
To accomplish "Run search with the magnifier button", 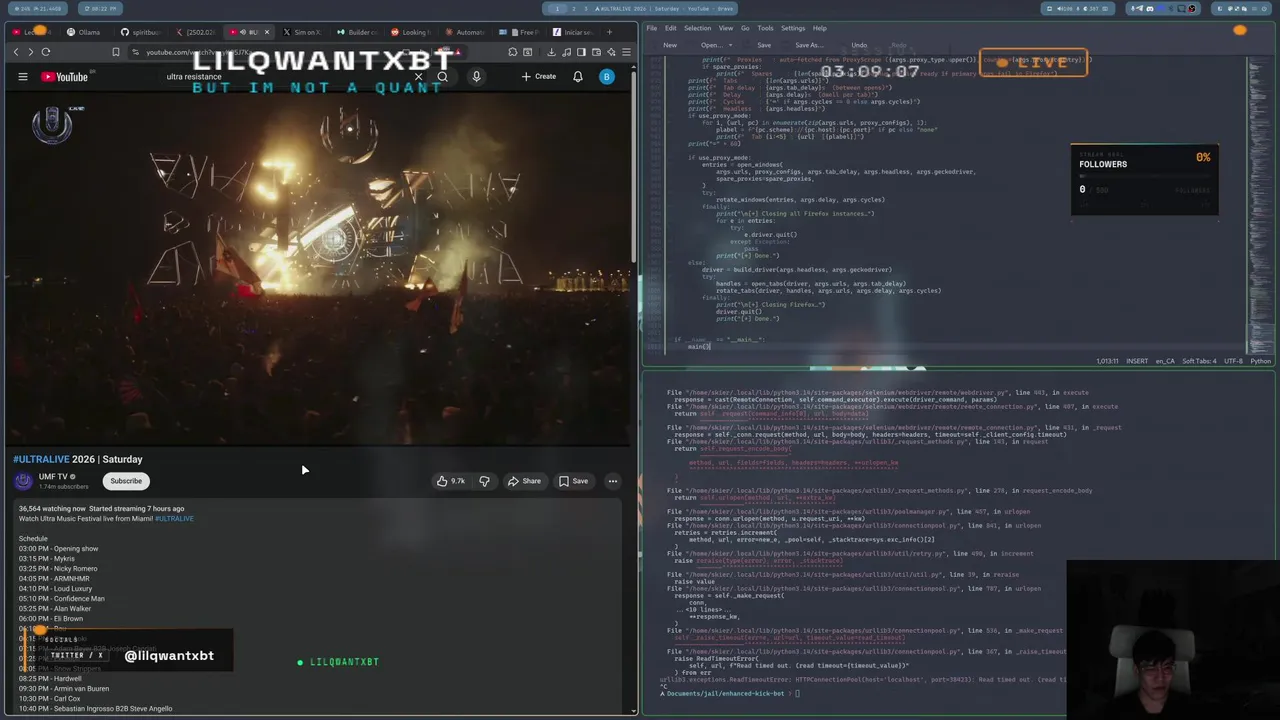I will [442, 77].
